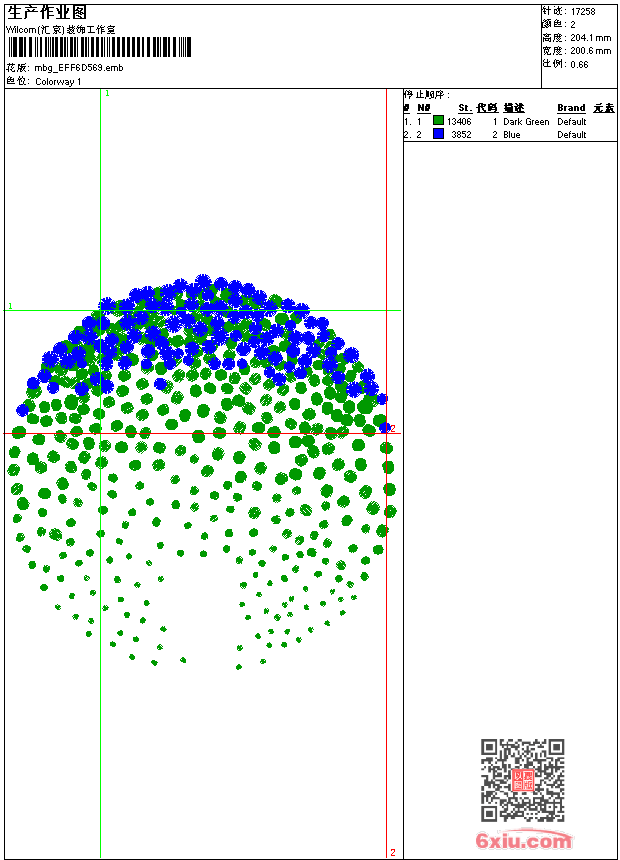620x860 pixels.
Task: Click the Brand column header
Action: click(571, 108)
